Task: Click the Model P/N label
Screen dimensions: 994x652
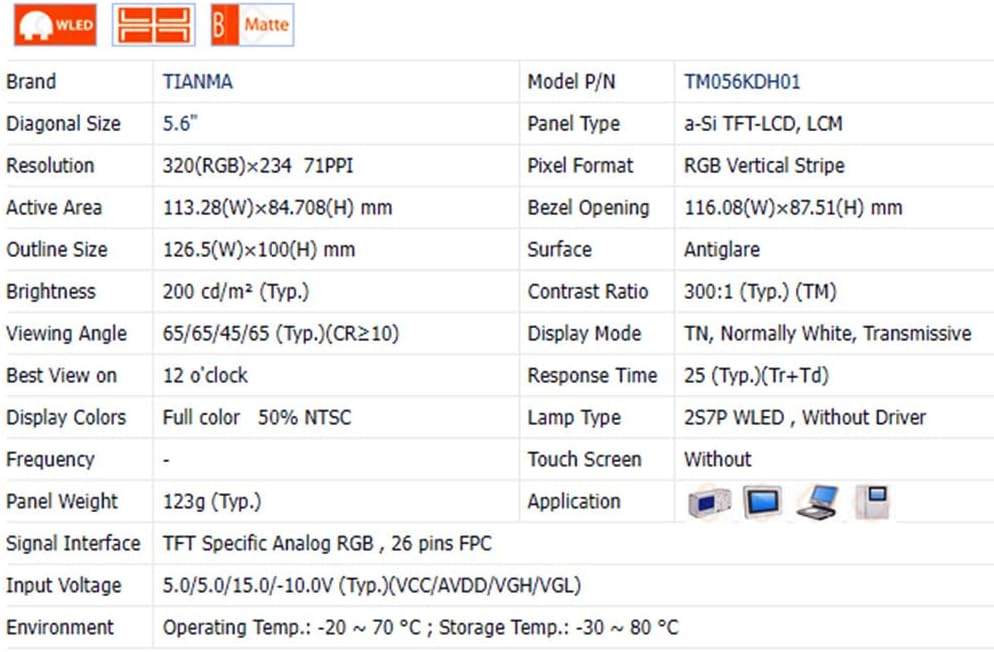Action: [x=571, y=82]
